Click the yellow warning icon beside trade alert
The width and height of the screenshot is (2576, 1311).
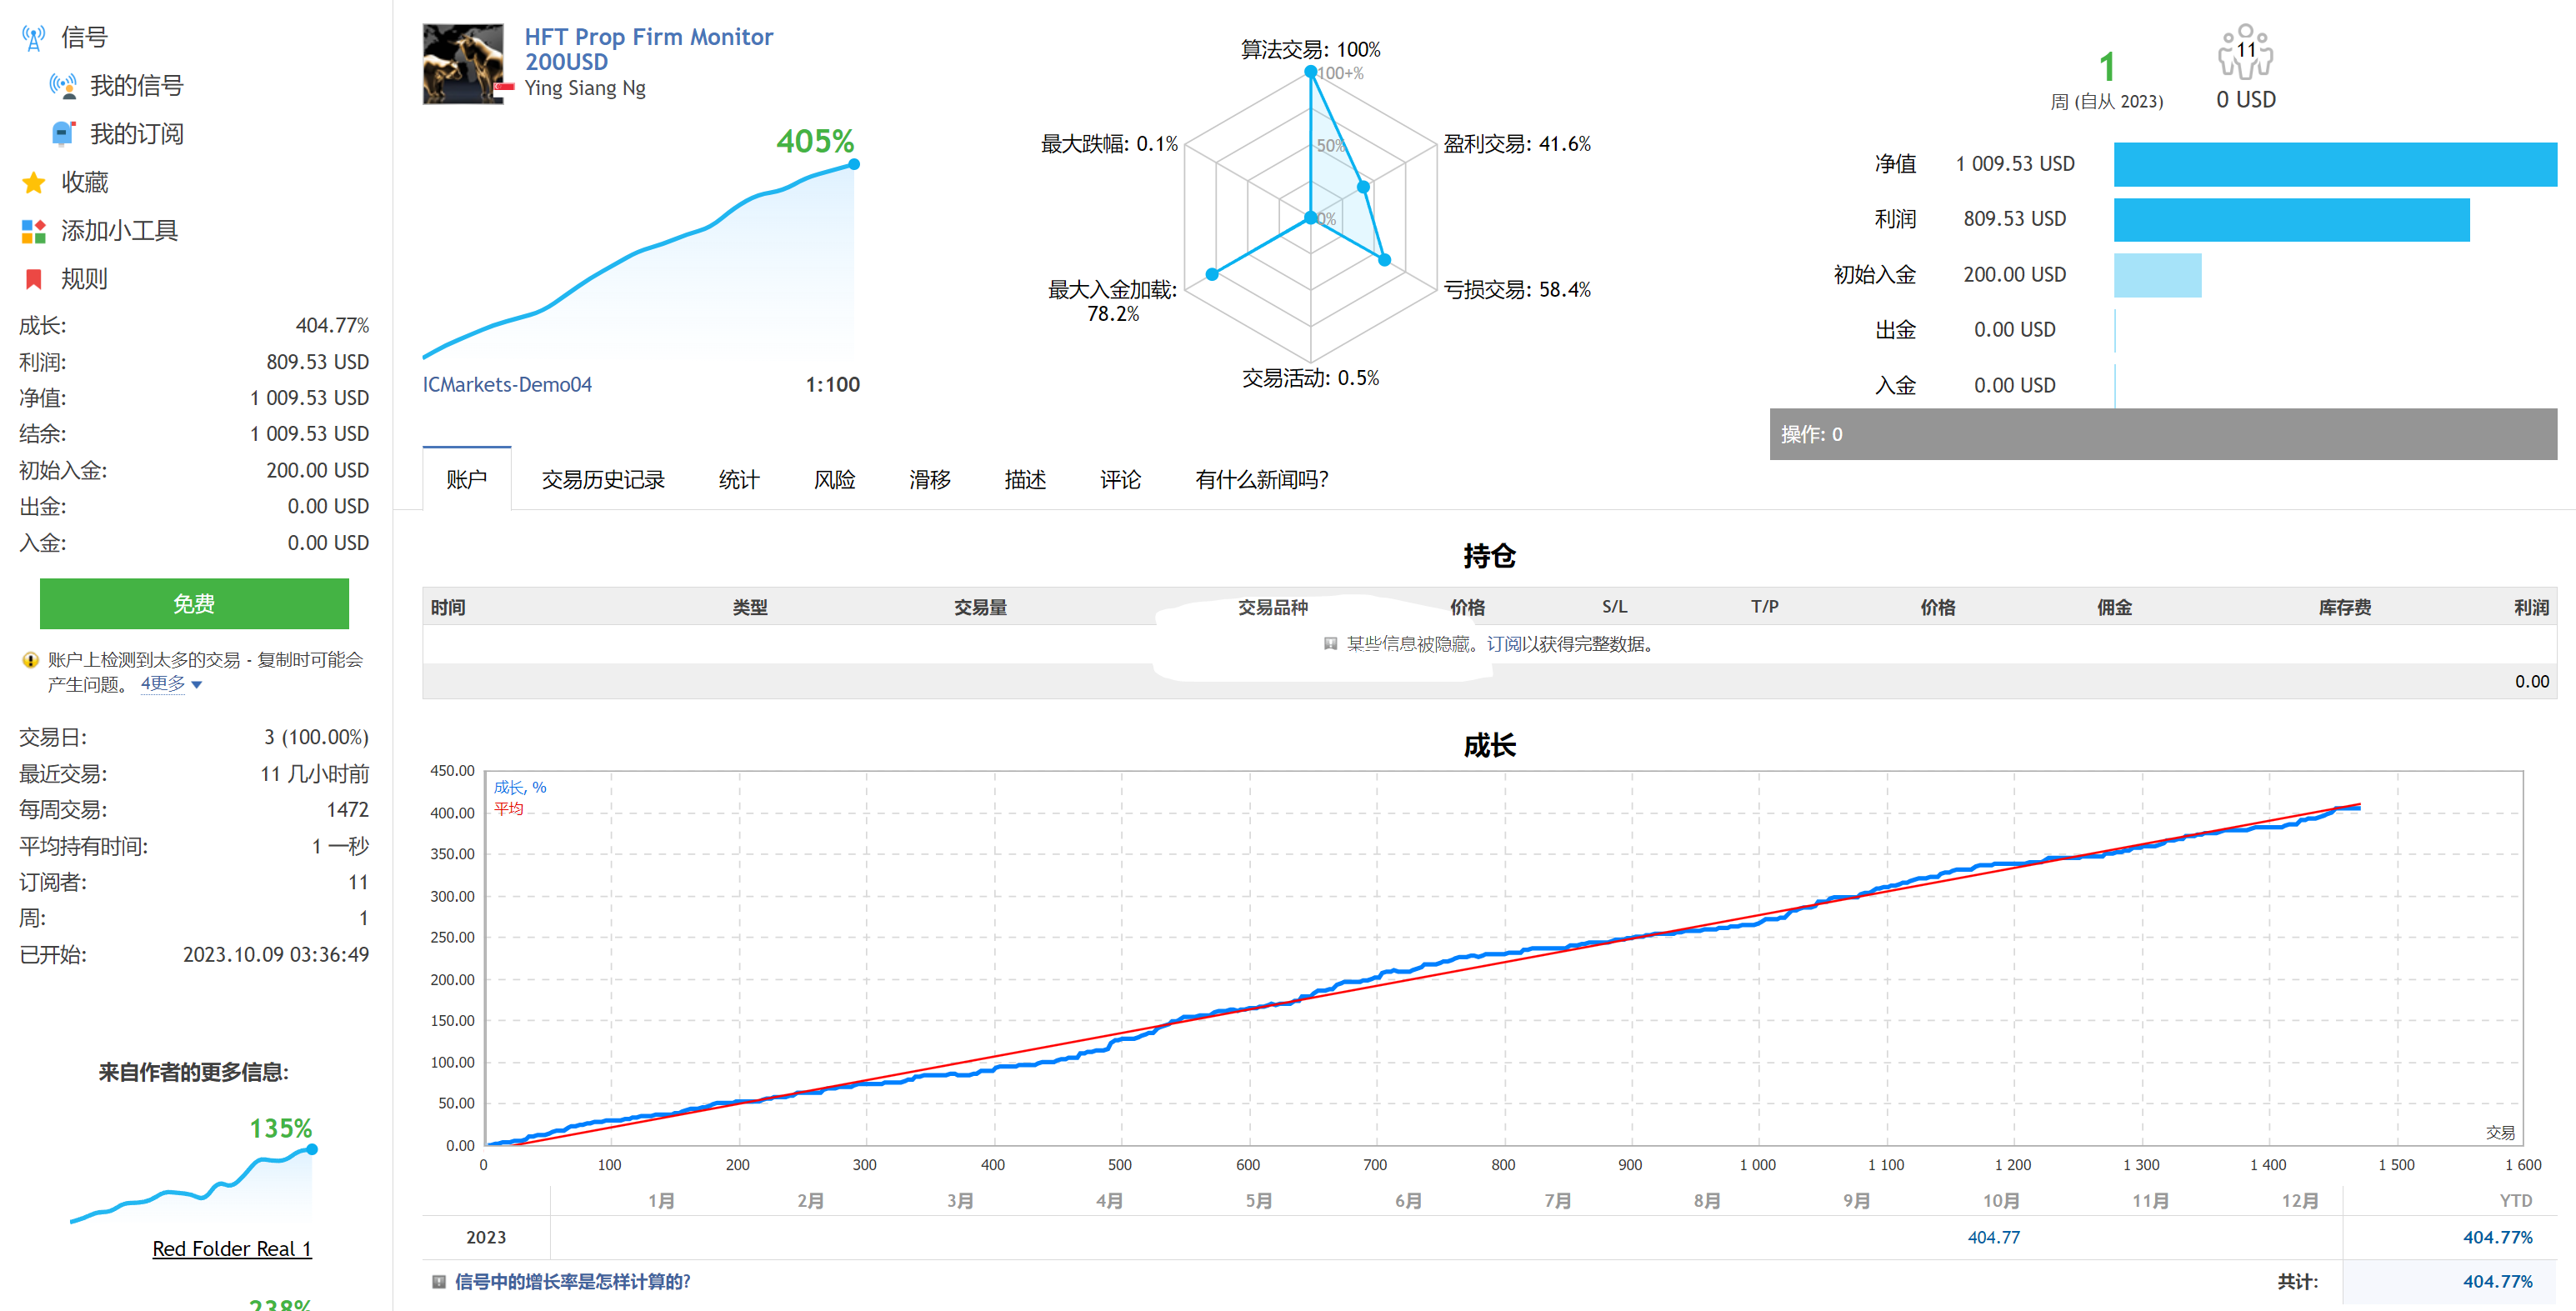[x=30, y=660]
